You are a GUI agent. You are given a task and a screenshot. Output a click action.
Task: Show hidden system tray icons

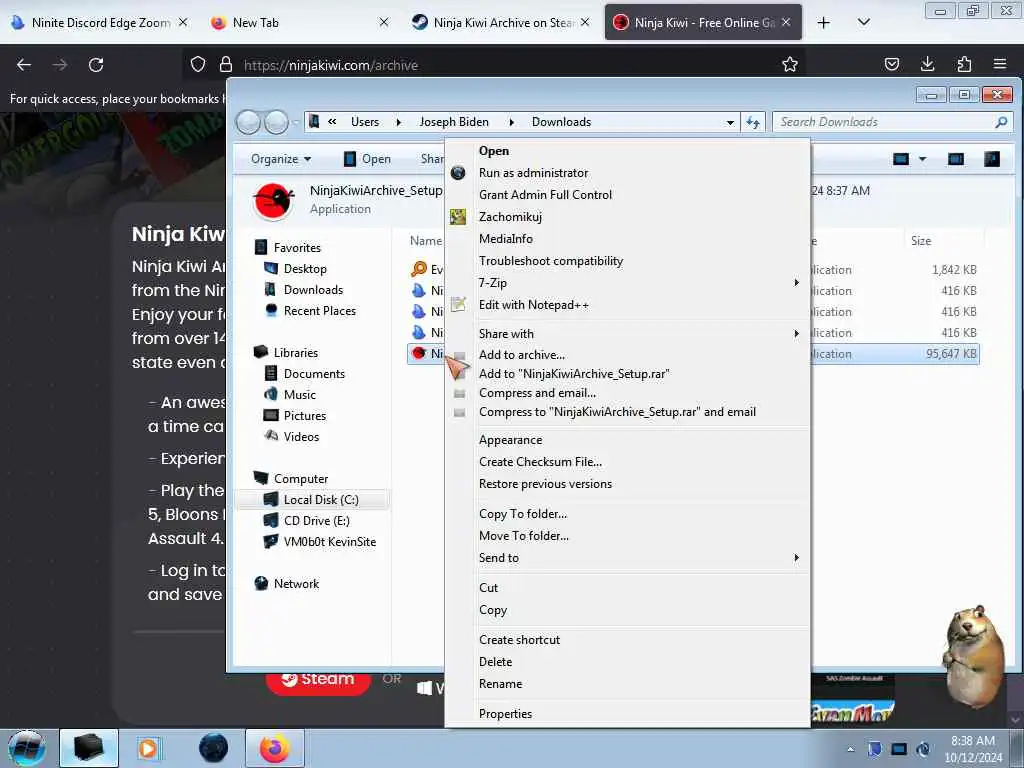click(x=850, y=750)
